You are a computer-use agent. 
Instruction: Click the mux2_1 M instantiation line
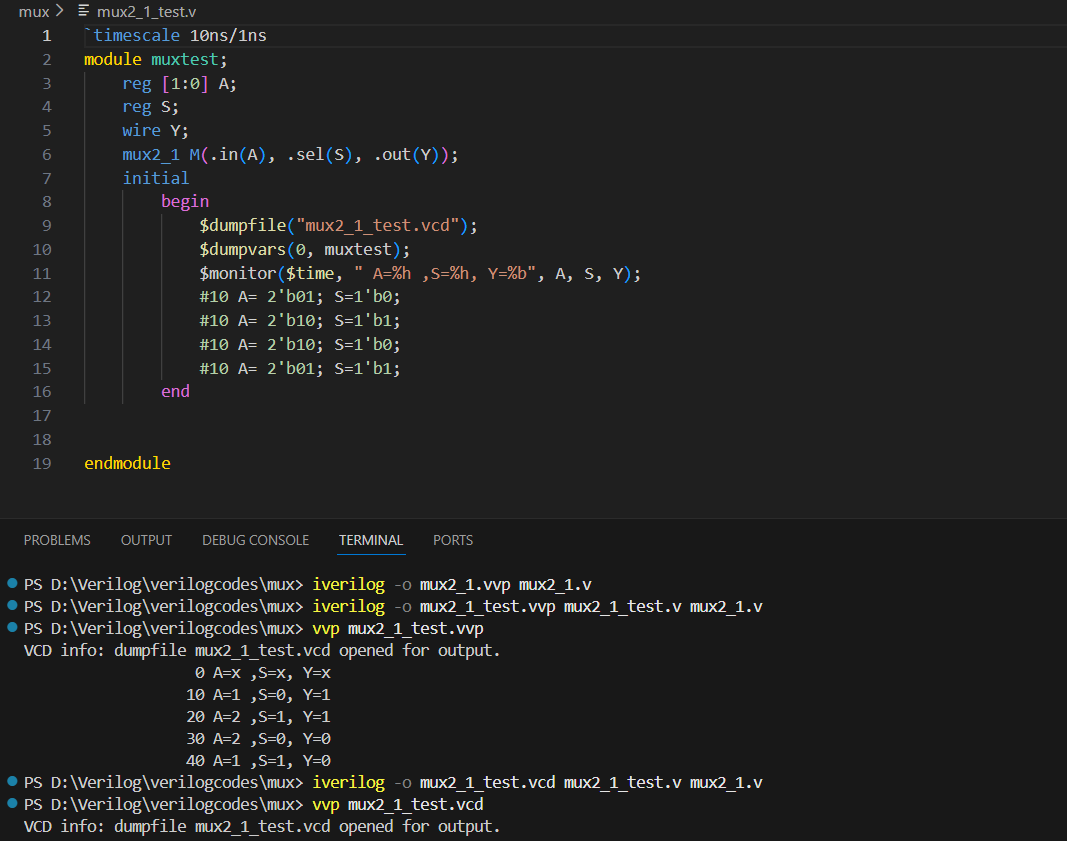click(x=290, y=154)
